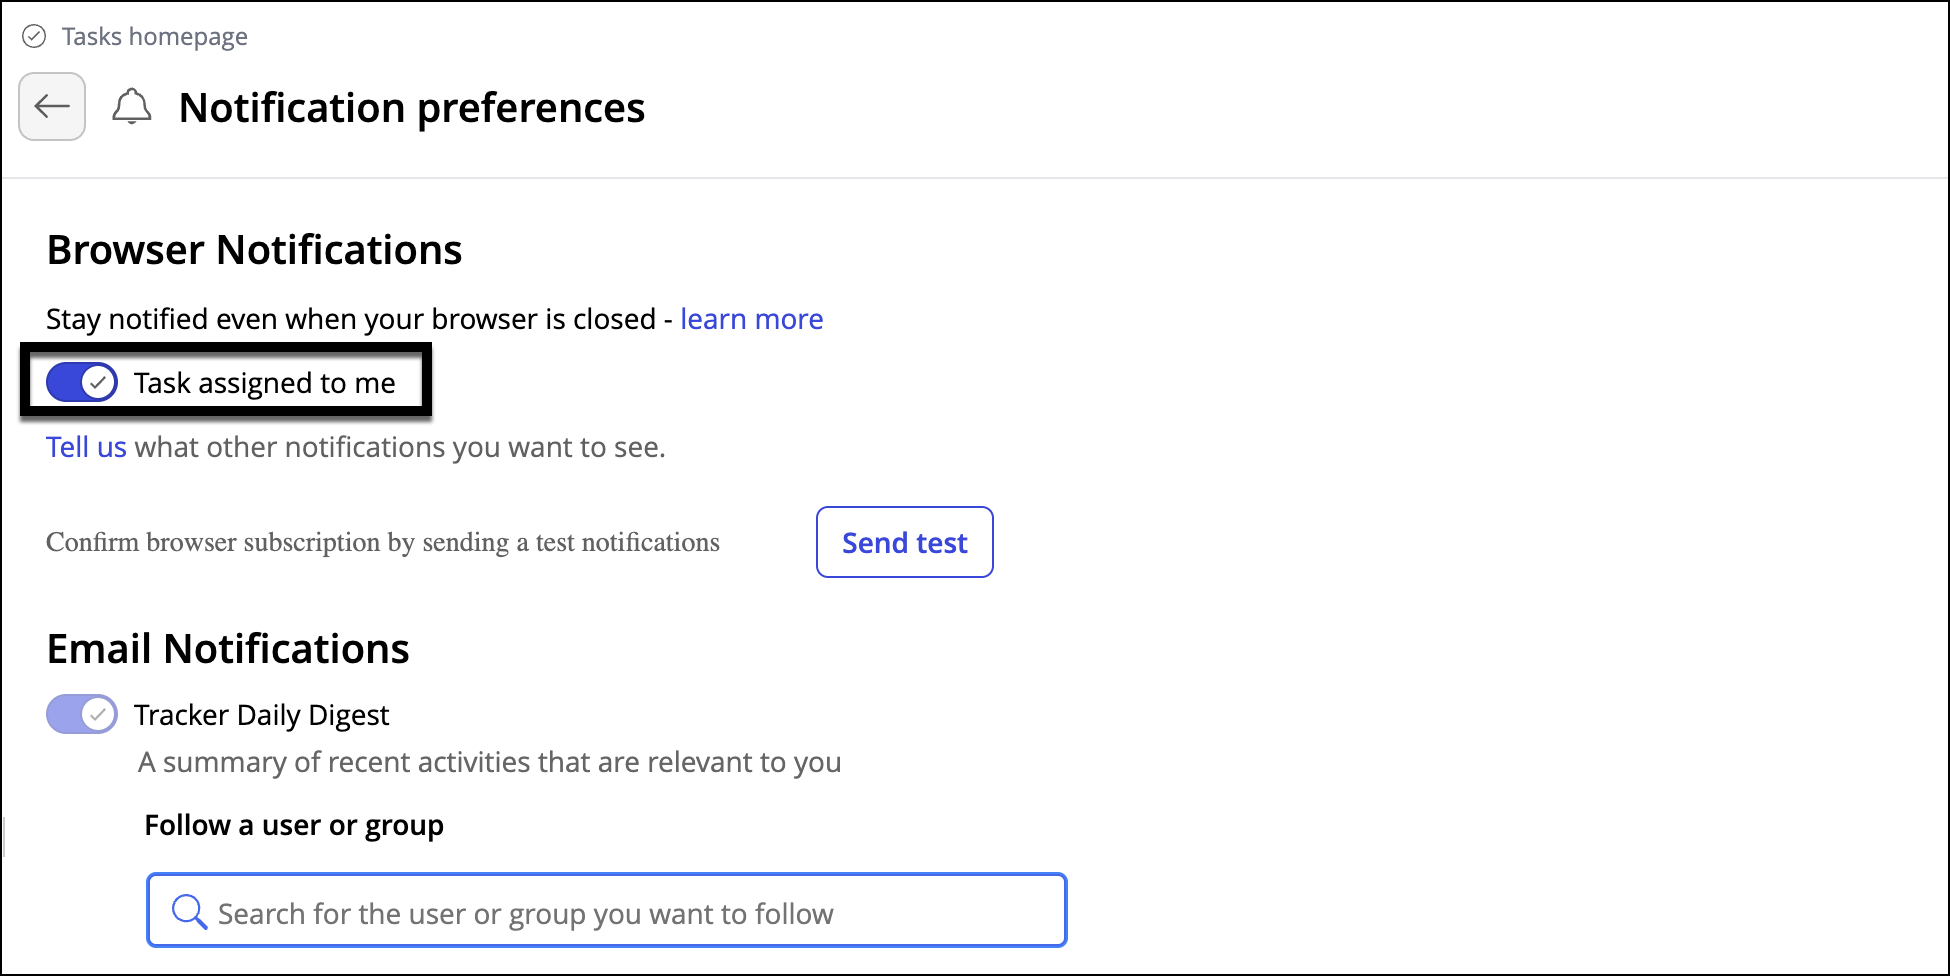This screenshot has height=976, width=1950.
Task: Click the magnifier icon in the search box
Action: tap(188, 911)
